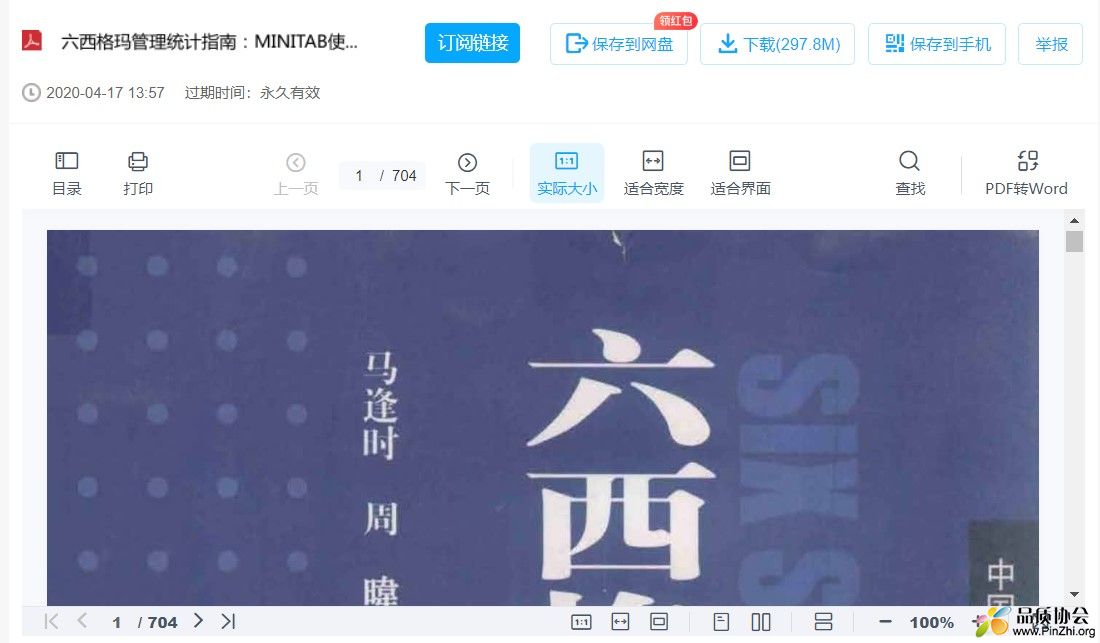The width and height of the screenshot is (1100, 643).
Task: Report the file with 举报 button
Action: (1050, 44)
